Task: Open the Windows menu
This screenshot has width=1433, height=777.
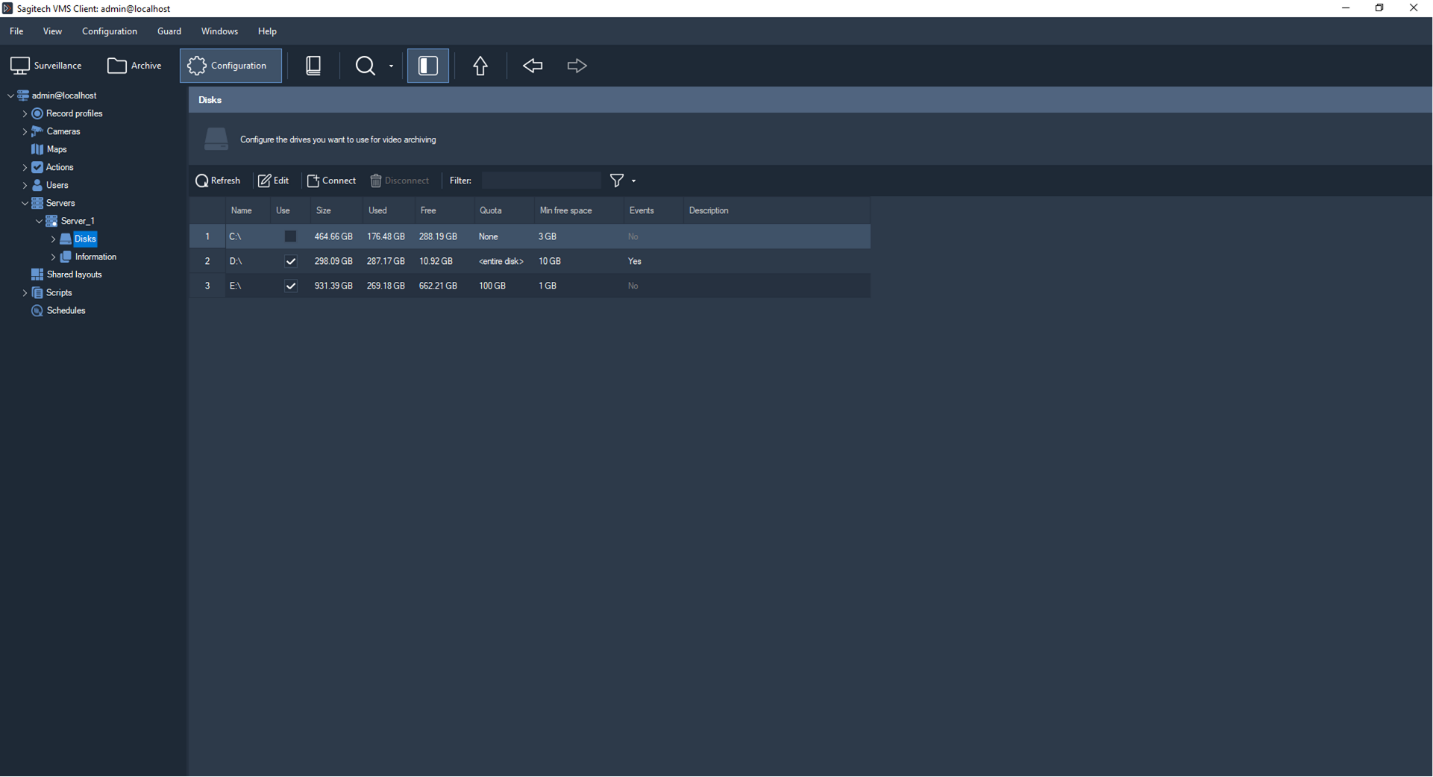Action: (219, 31)
